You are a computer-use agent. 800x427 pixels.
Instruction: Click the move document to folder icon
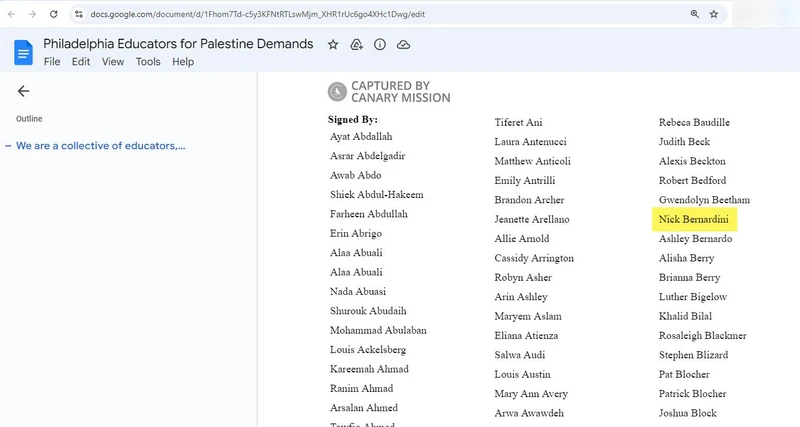coord(357,45)
